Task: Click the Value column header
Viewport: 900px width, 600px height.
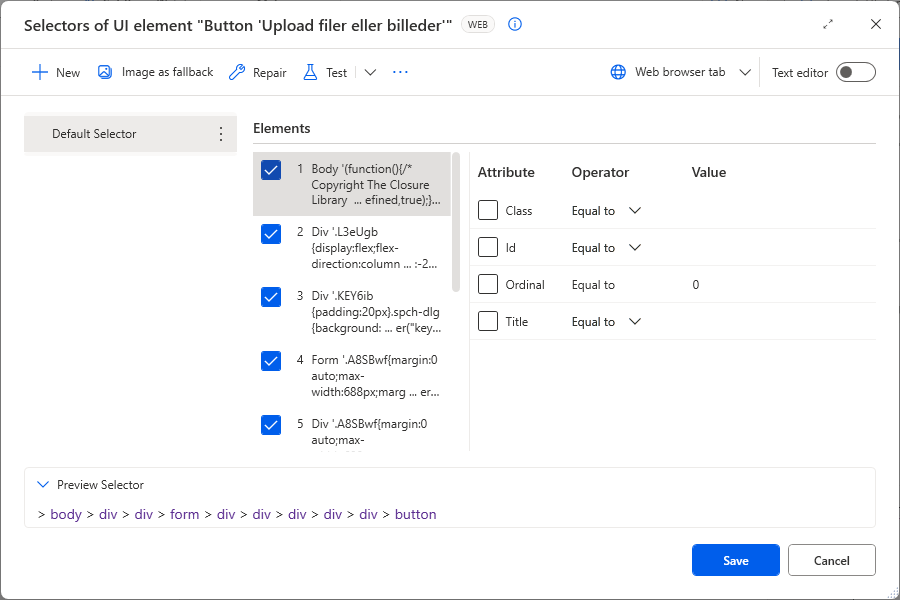Action: pyautogui.click(x=708, y=172)
